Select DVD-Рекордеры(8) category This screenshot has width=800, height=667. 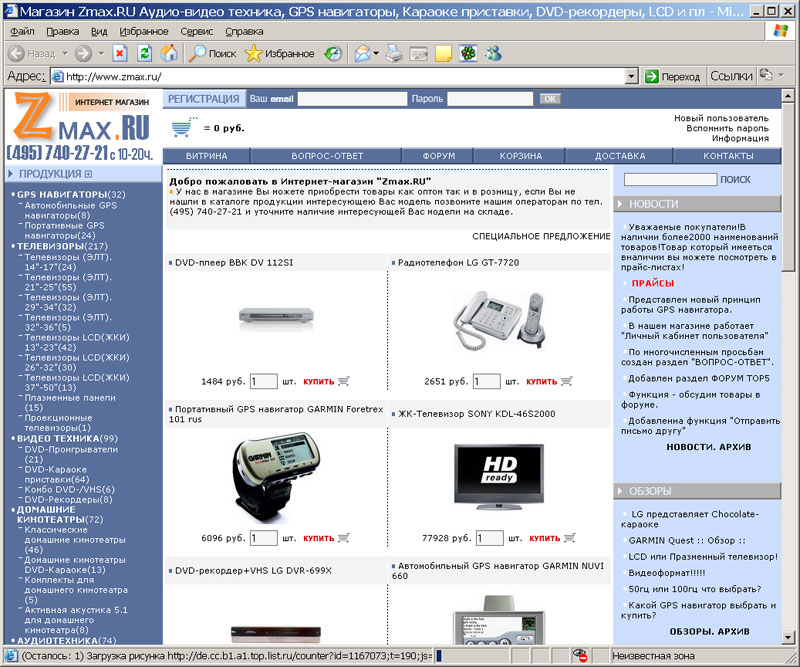[68, 500]
